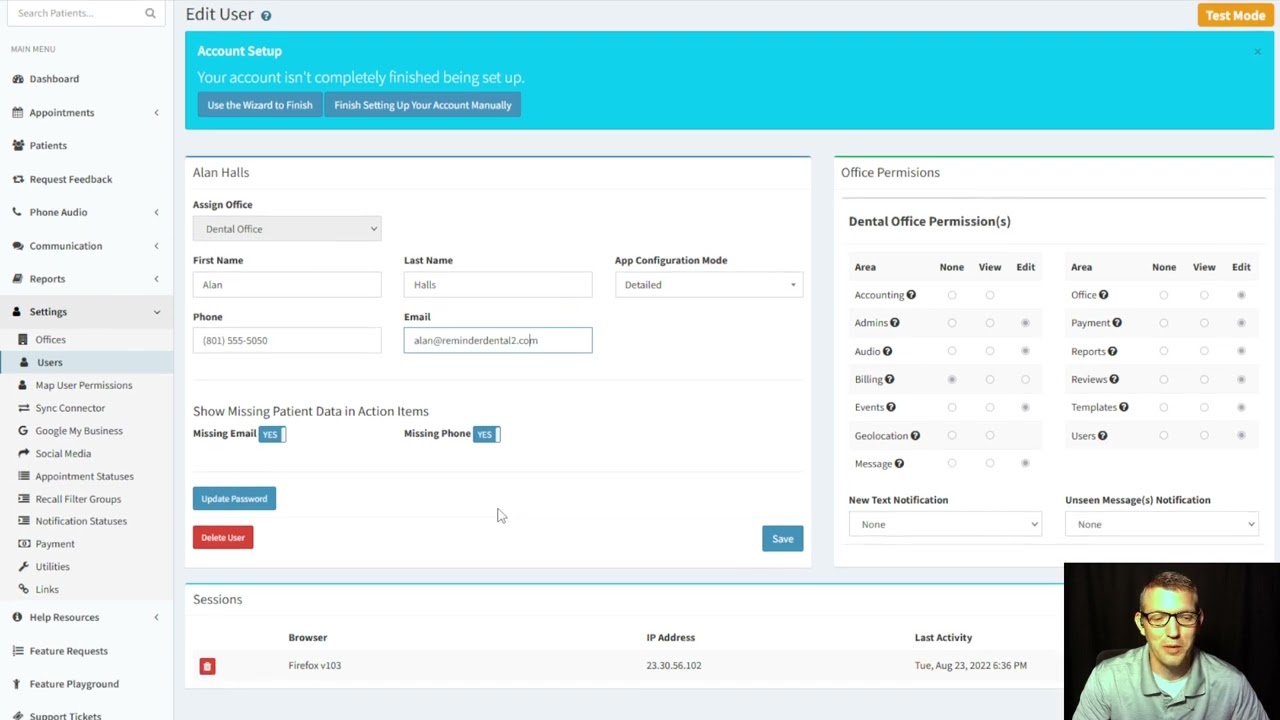1280x720 pixels.
Task: Click the Admins help question icon
Action: [895, 323]
